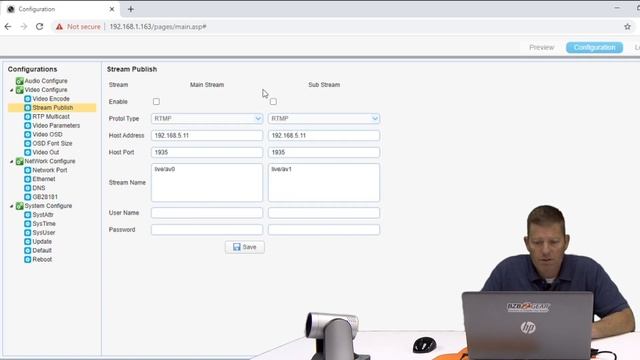Image resolution: width=640 pixels, height=360 pixels.
Task: Click the Not secure warning icon
Action: [60, 27]
